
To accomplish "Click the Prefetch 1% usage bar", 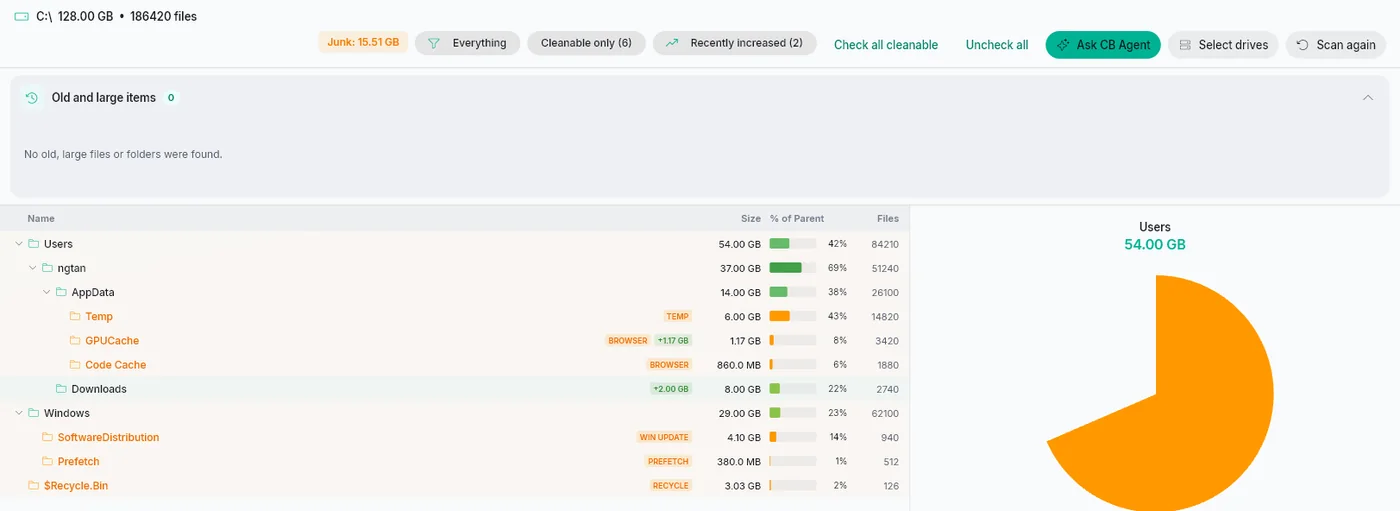I will [x=793, y=461].
